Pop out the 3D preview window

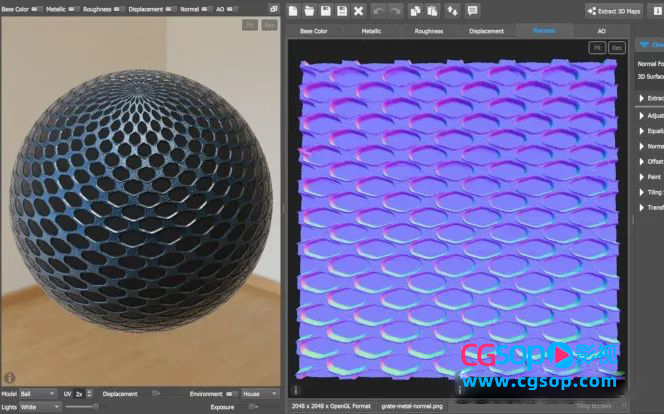[x=274, y=8]
